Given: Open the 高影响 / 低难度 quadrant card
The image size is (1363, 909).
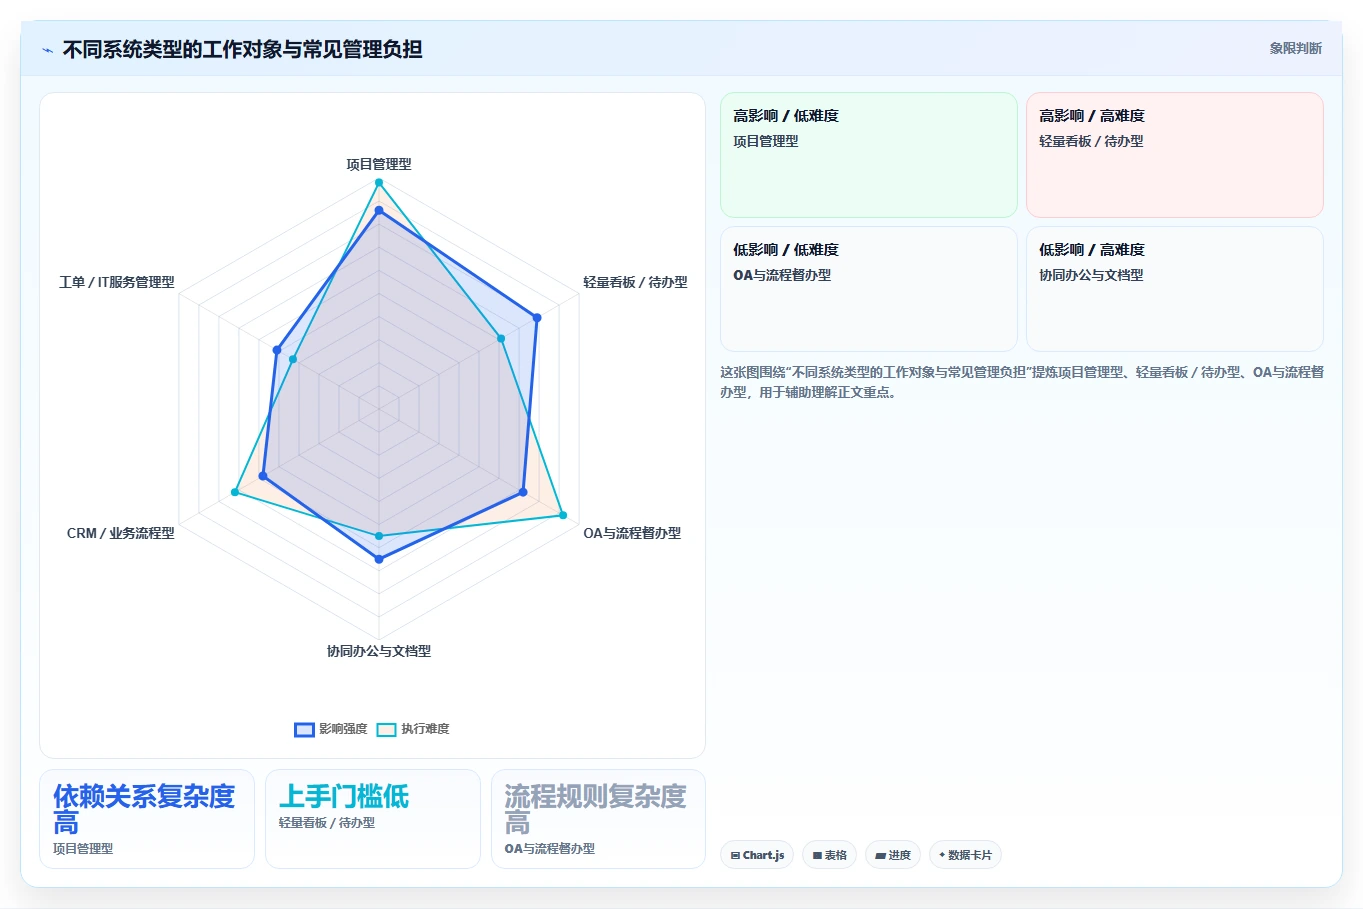Looking at the screenshot, I should (x=869, y=155).
